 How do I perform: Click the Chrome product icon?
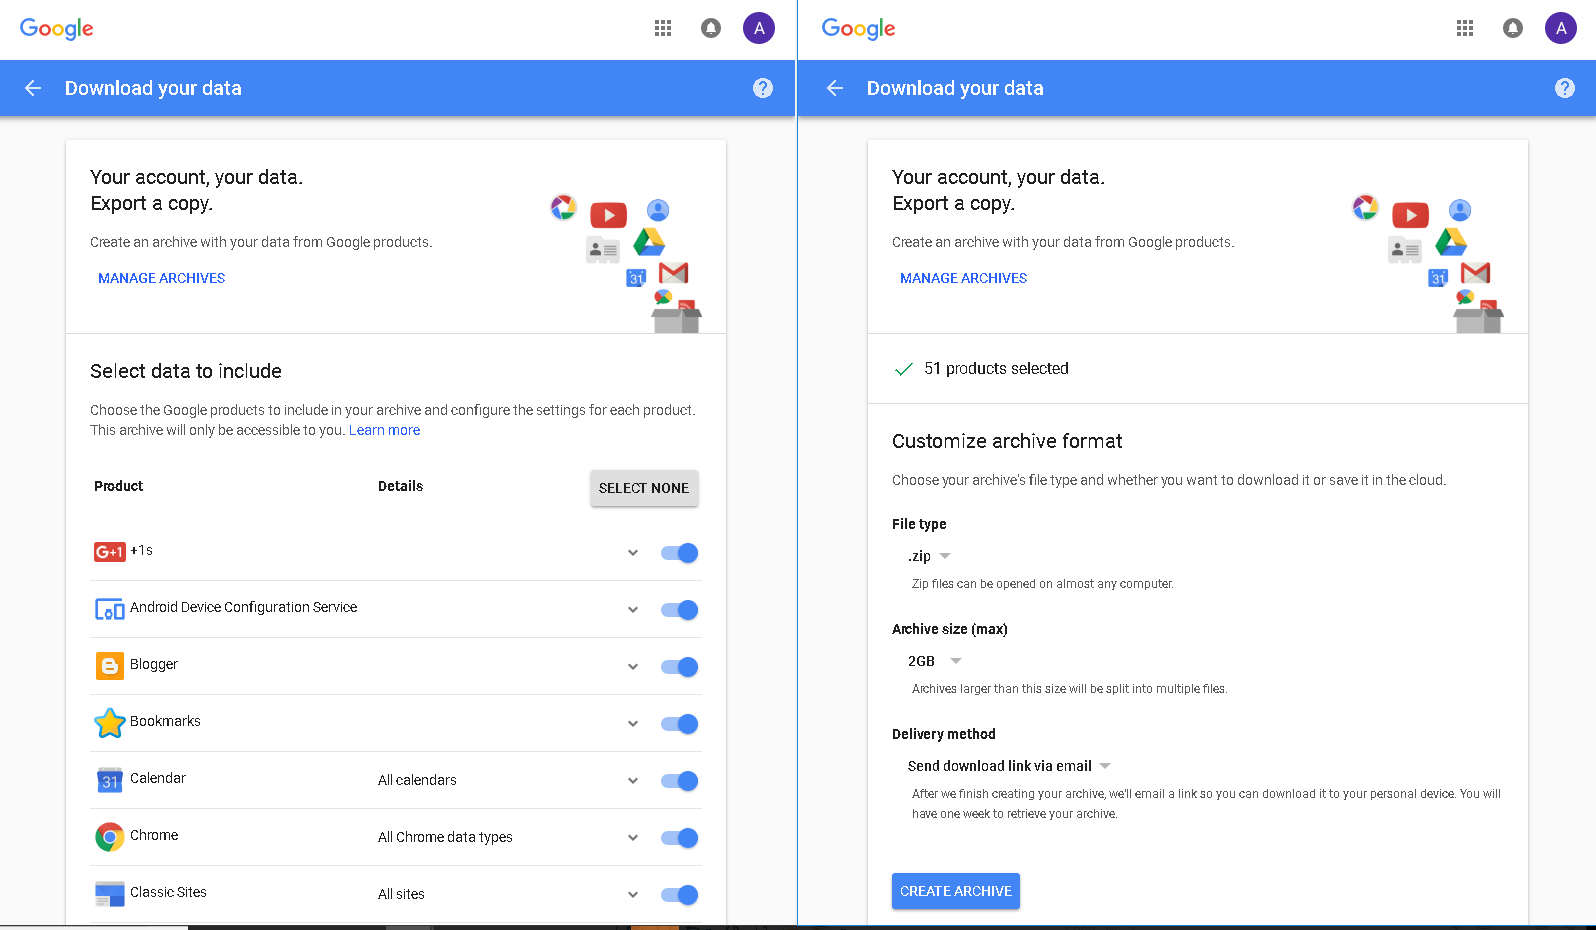(109, 837)
